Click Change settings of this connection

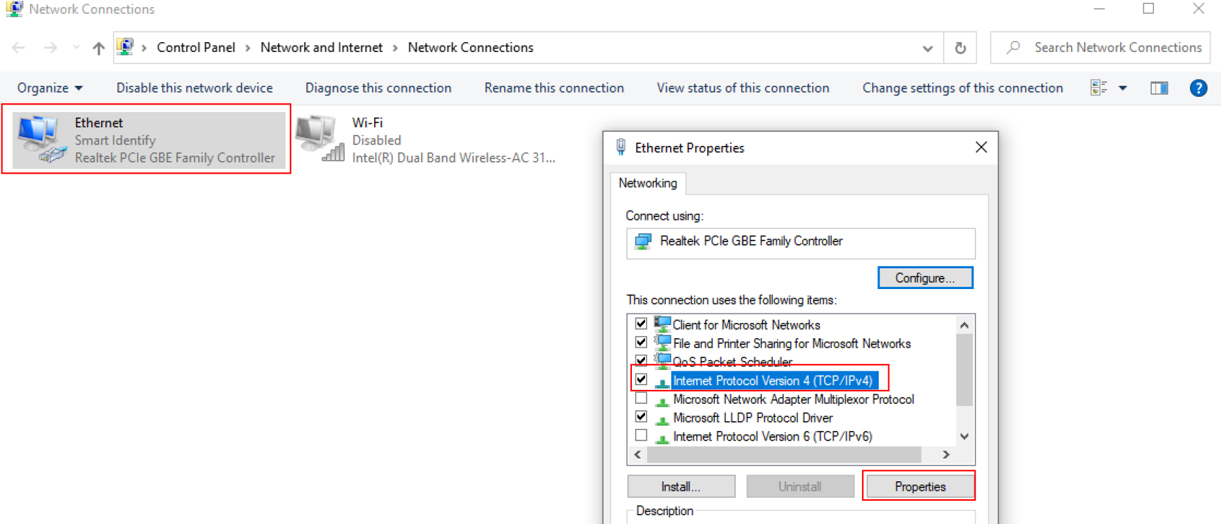tap(963, 88)
